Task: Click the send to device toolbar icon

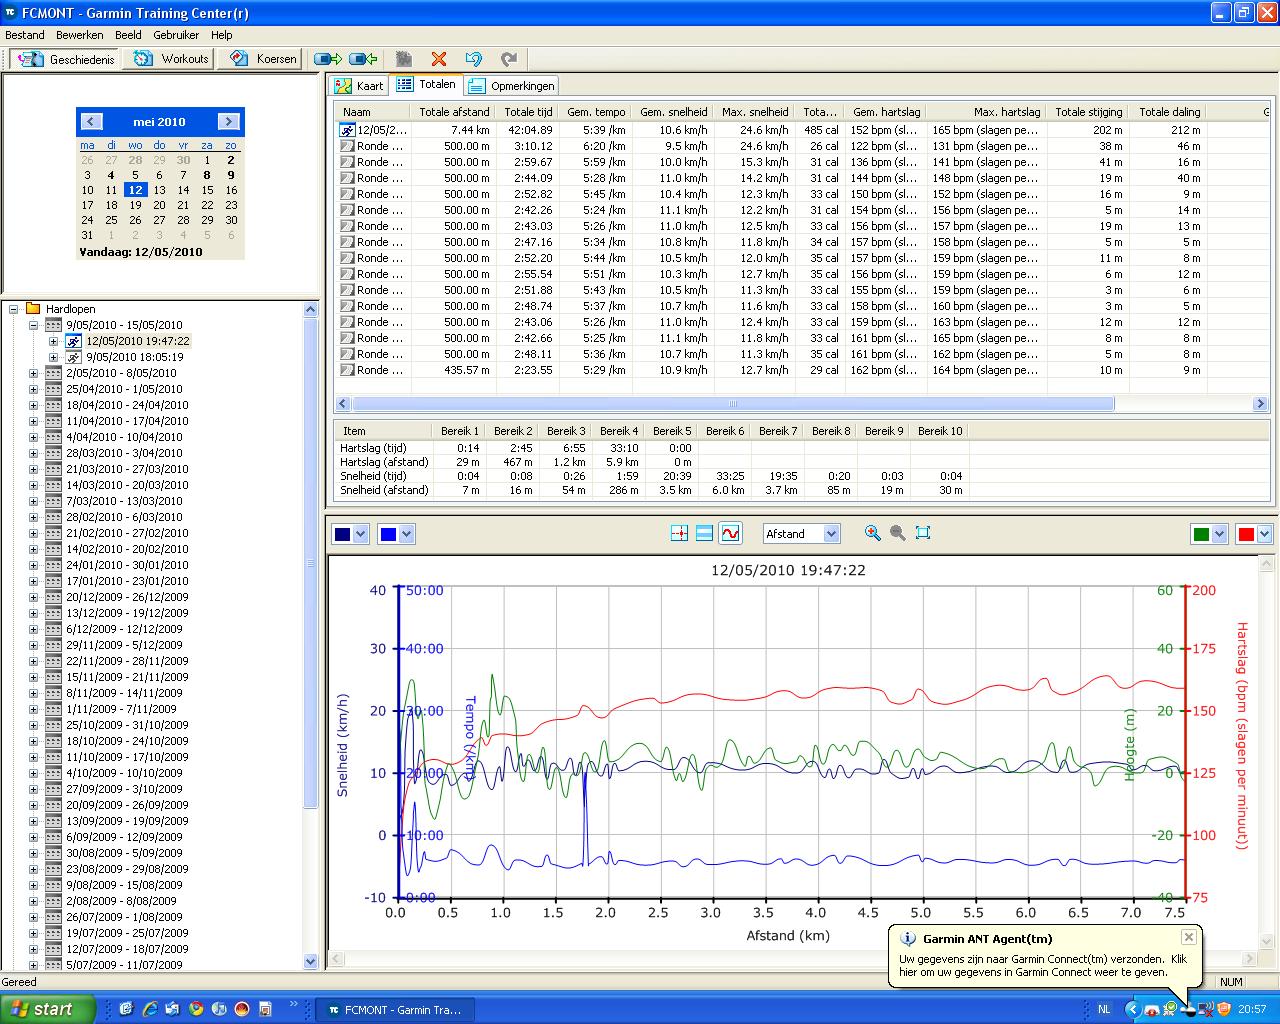Action: click(328, 59)
